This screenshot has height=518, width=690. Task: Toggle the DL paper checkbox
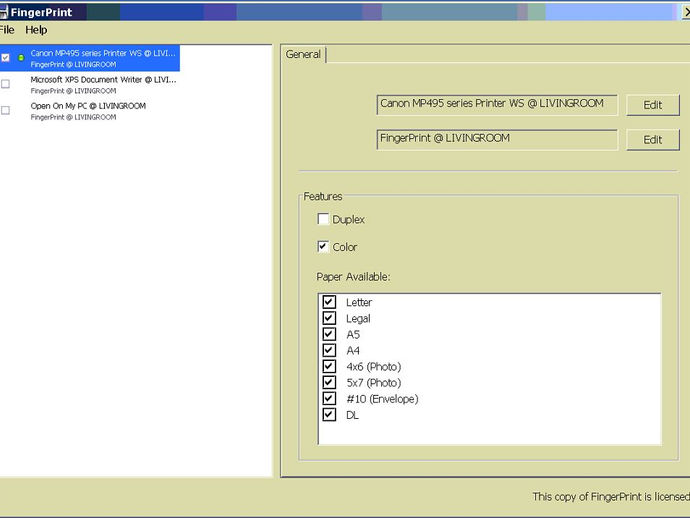[329, 414]
